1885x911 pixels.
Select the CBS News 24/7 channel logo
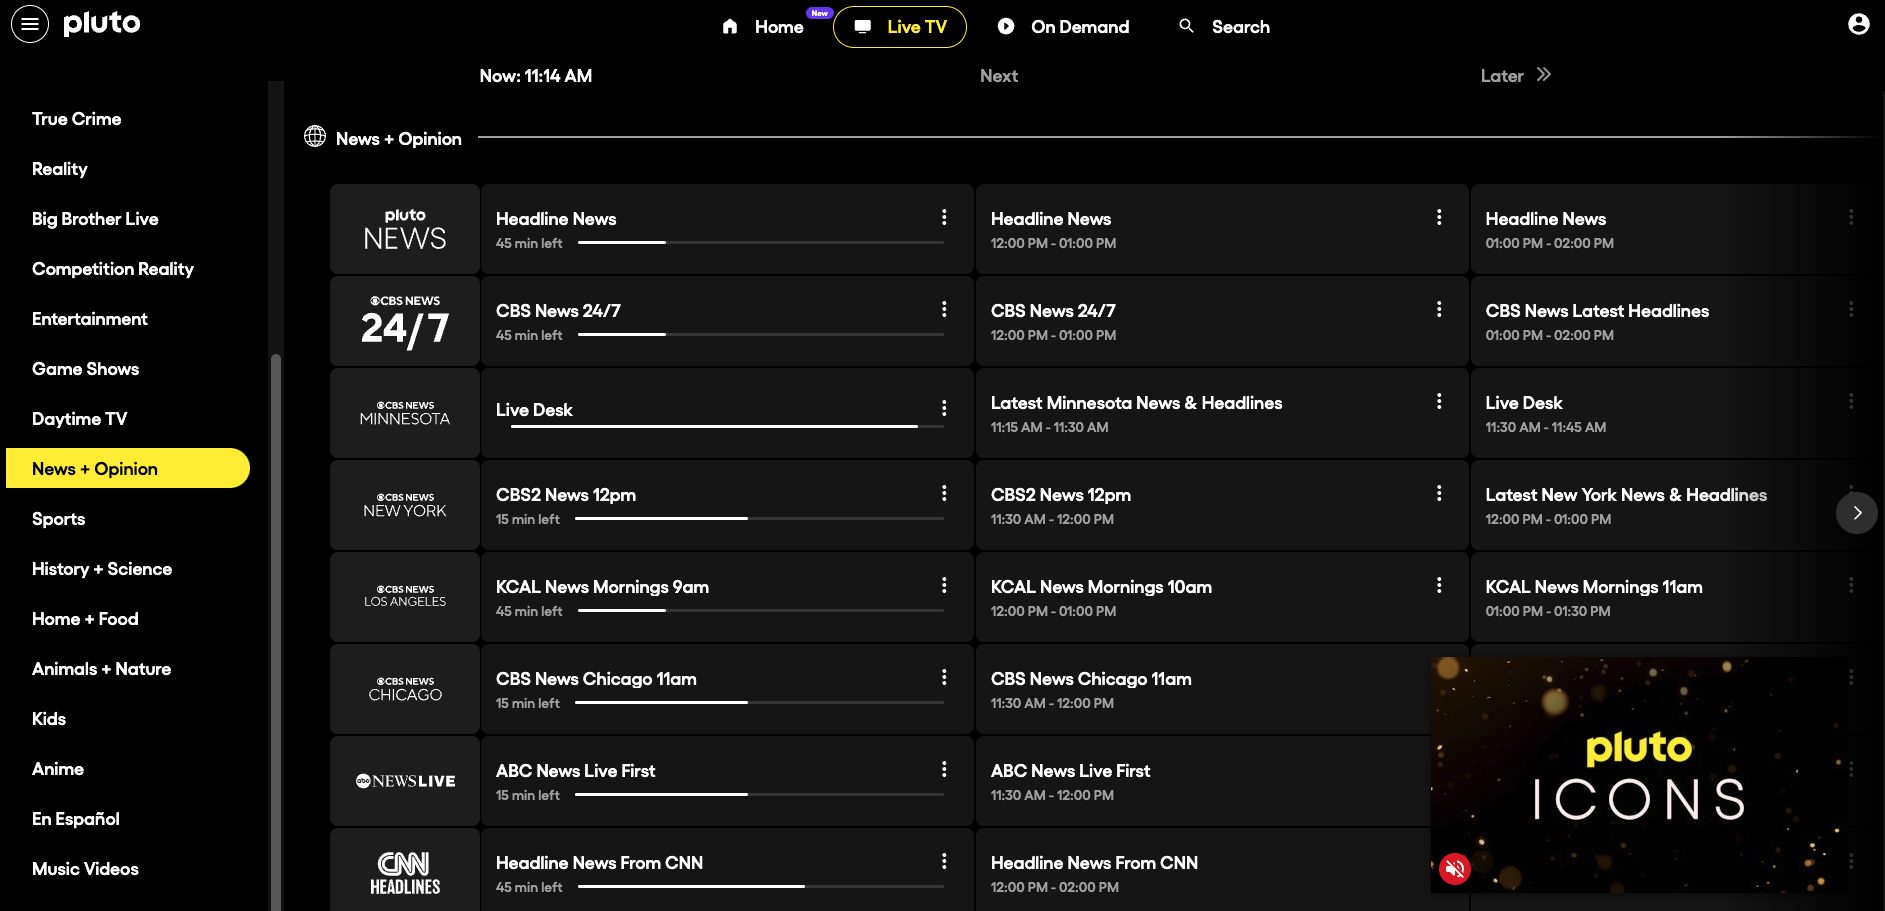(403, 320)
